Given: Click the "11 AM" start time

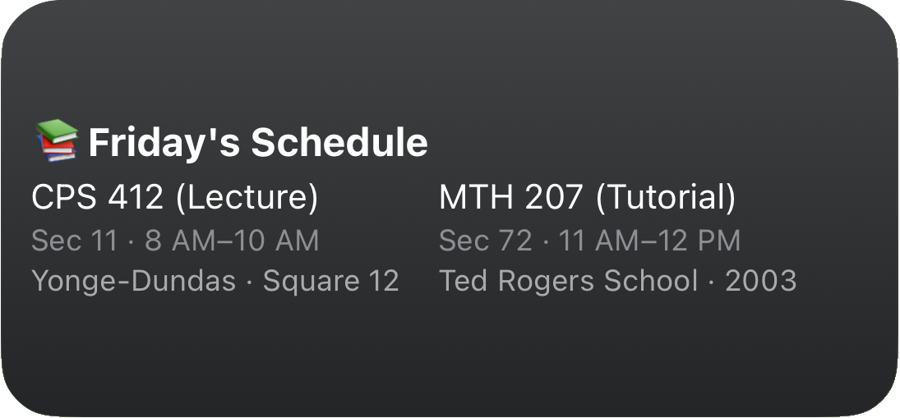Looking at the screenshot, I should 583,241.
